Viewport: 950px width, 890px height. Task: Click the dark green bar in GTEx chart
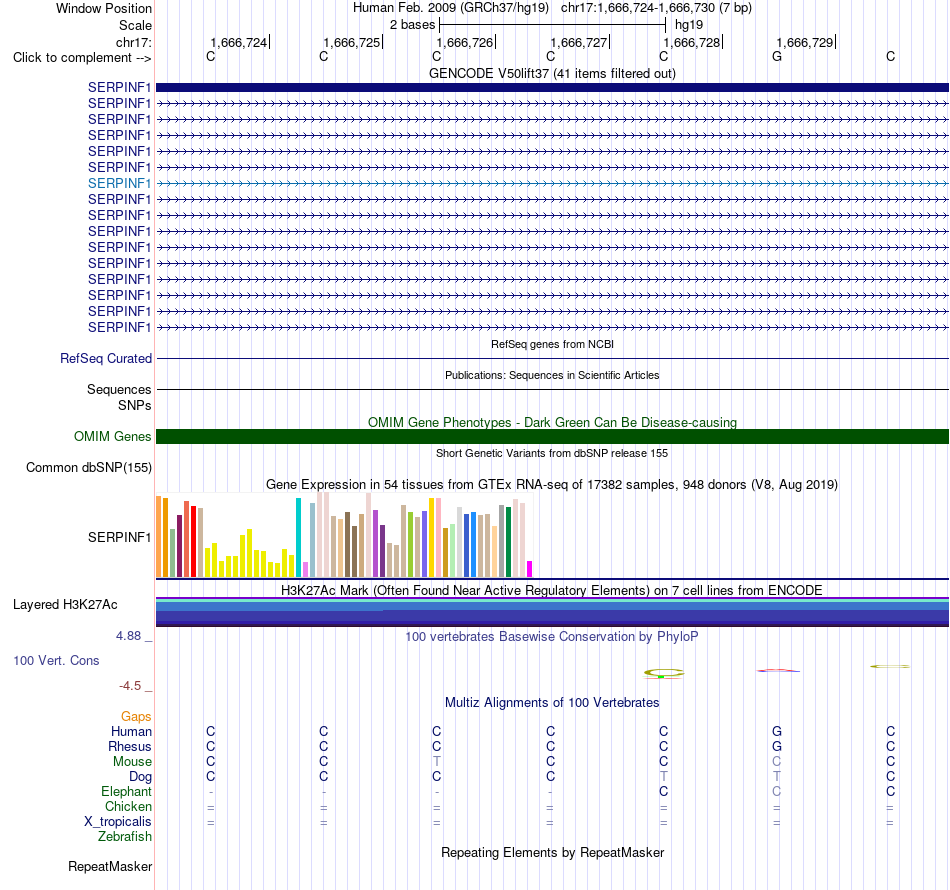pos(508,542)
